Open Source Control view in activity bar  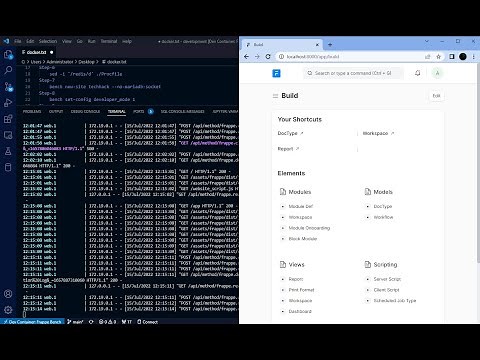8,87
